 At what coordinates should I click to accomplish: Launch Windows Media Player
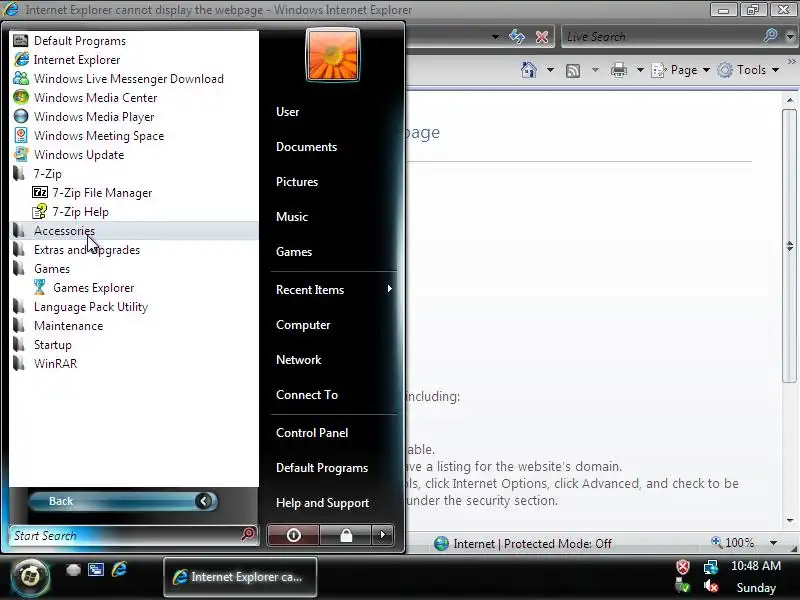[x=134, y=116]
